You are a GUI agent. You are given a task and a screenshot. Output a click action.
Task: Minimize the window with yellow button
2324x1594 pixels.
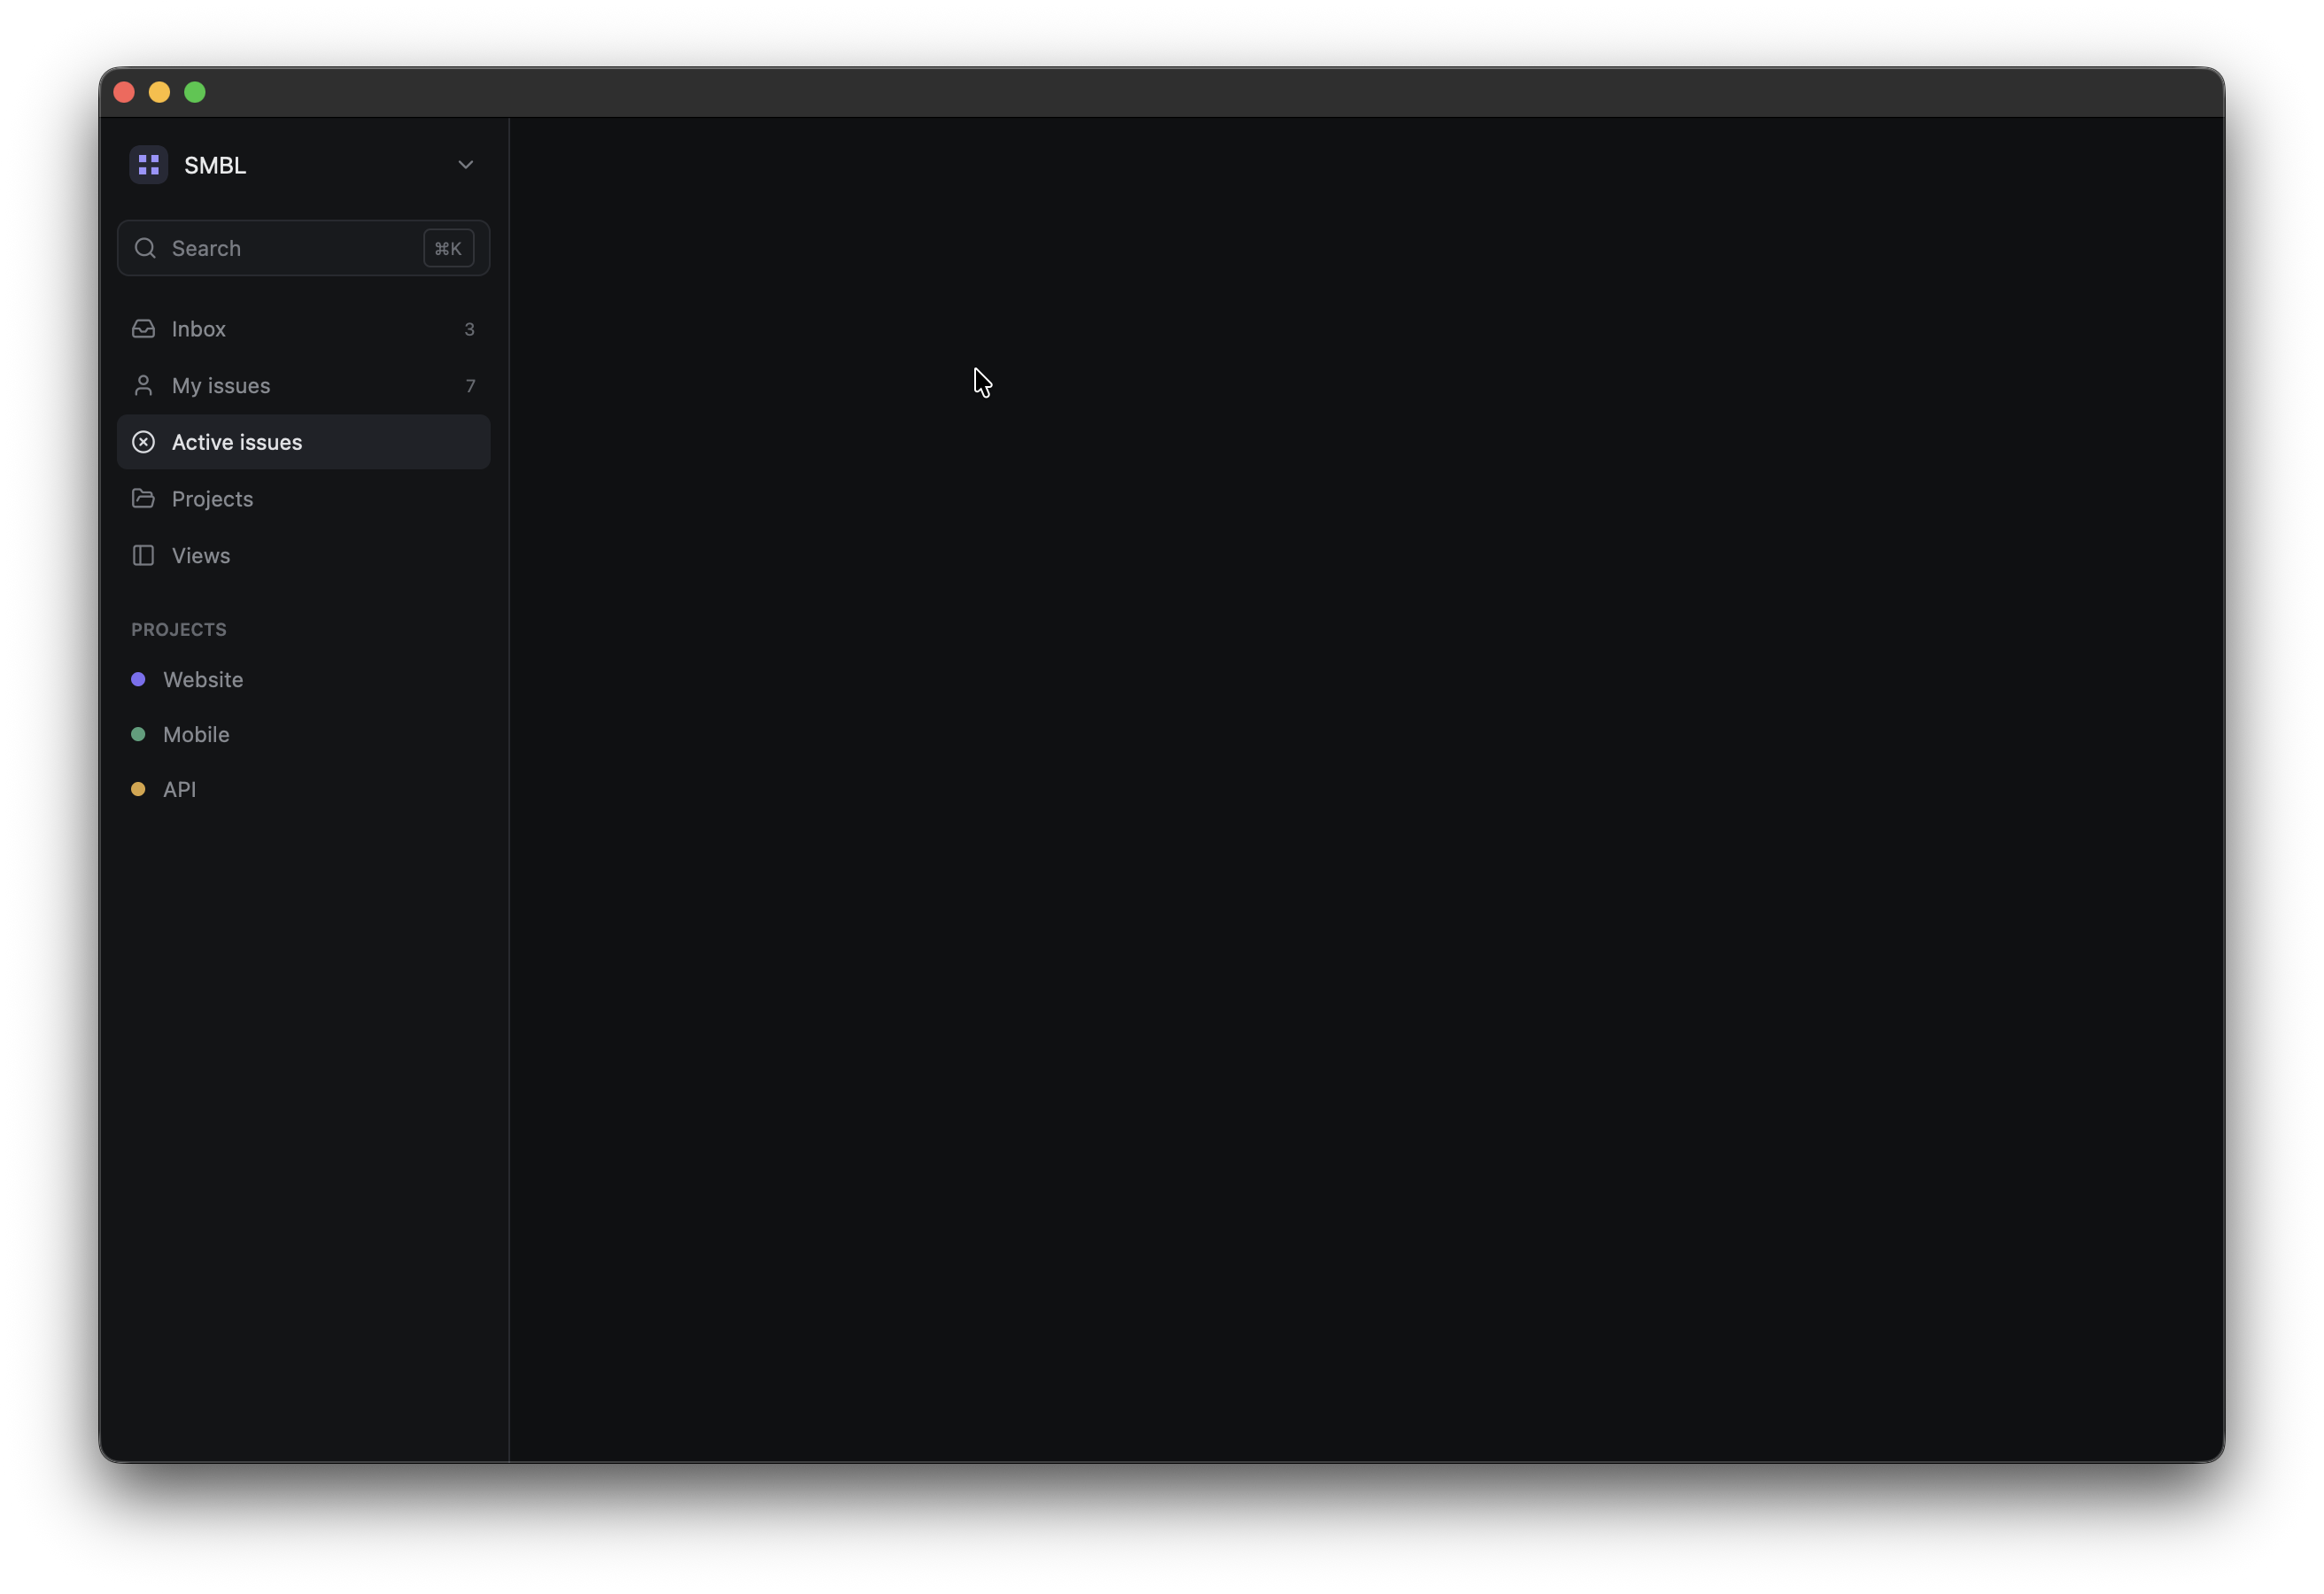point(159,92)
